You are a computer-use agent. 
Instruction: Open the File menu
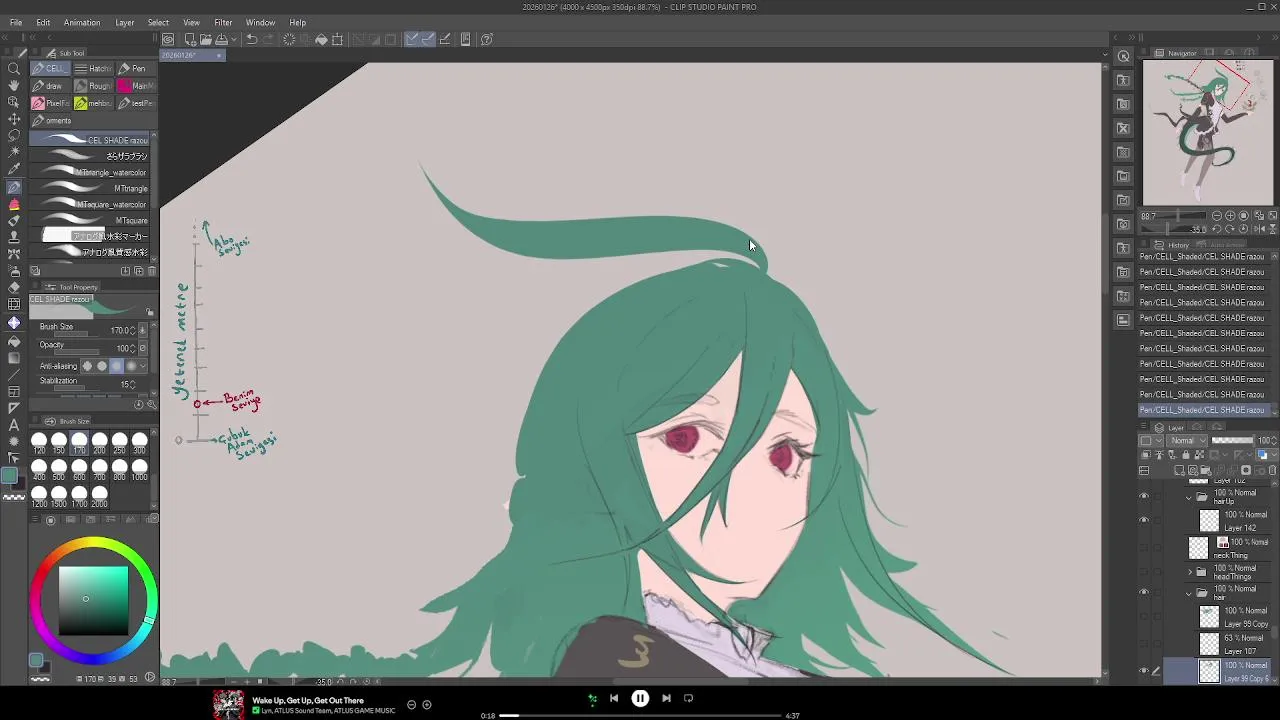16,22
